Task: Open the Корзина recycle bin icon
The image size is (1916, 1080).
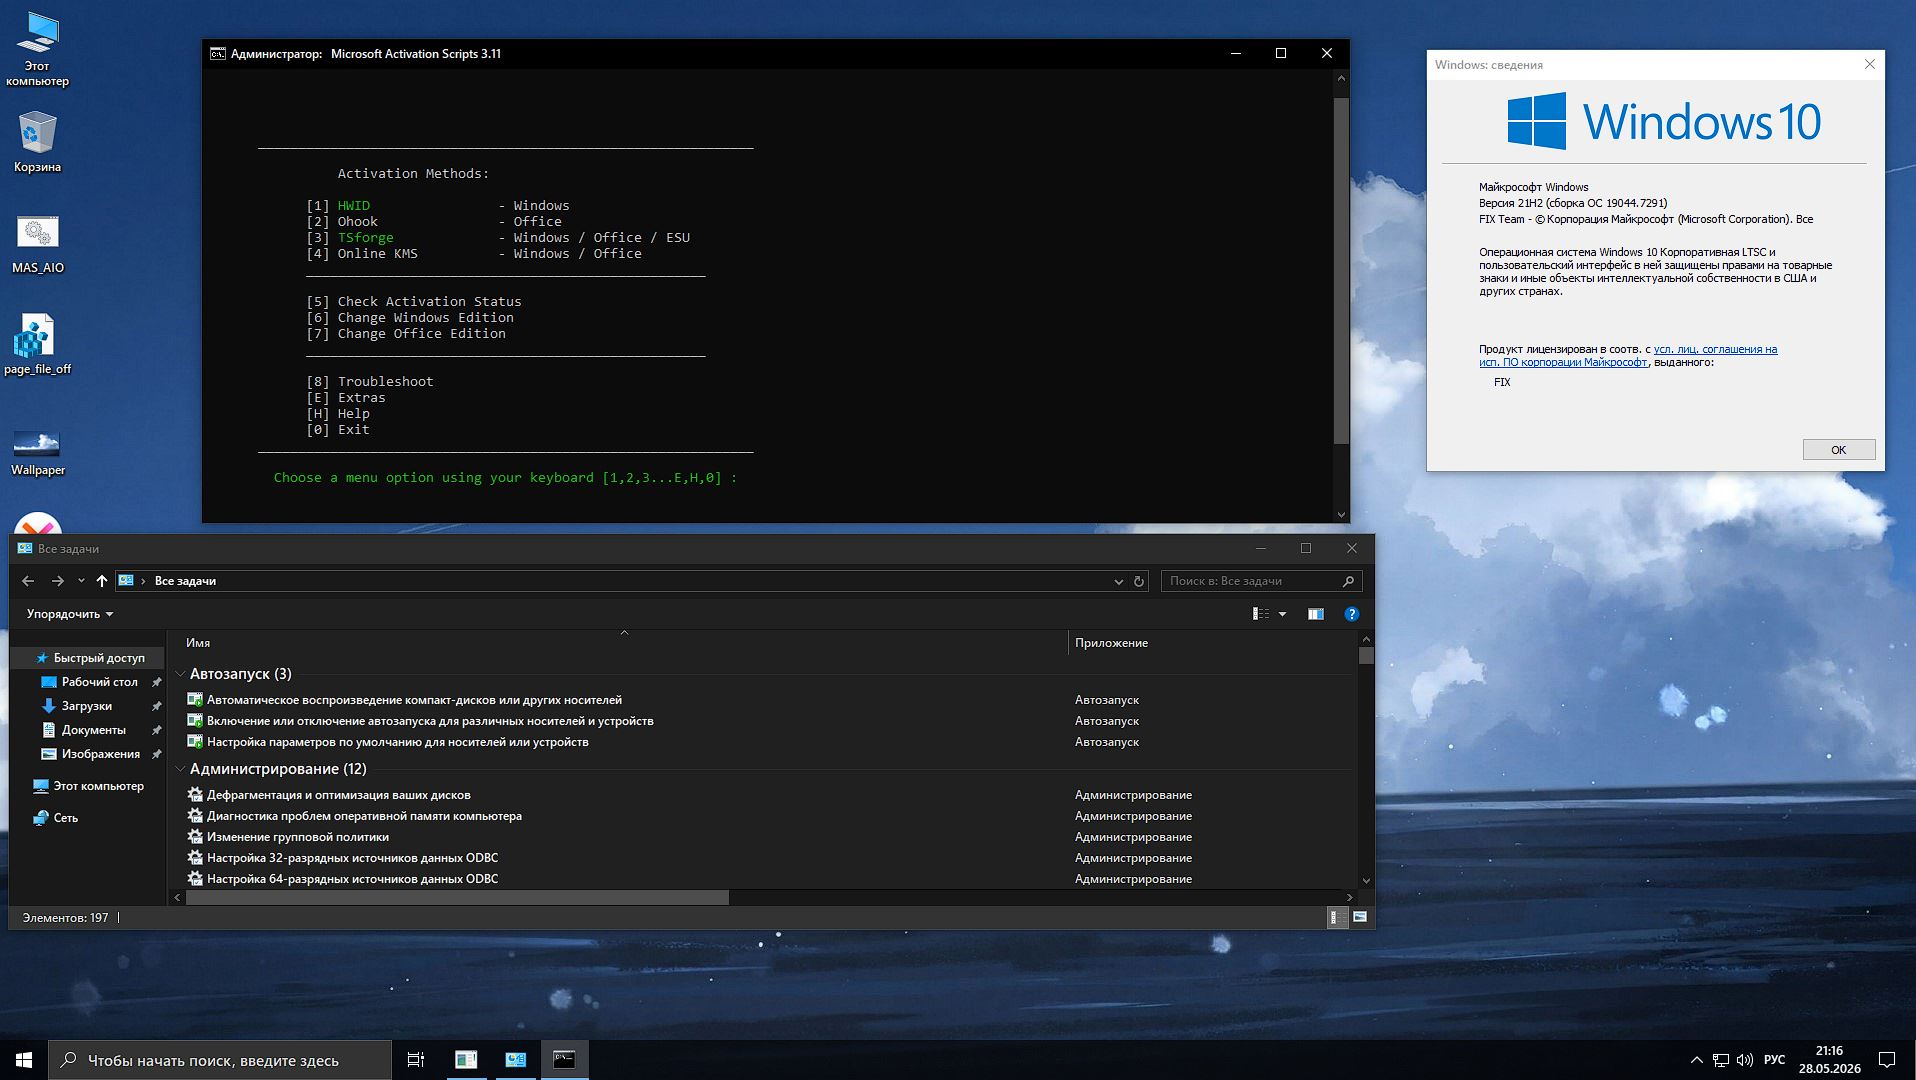Action: (x=37, y=141)
